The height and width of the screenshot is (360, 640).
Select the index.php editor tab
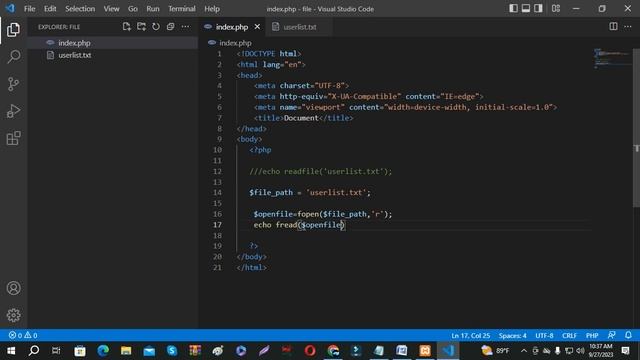click(231, 27)
